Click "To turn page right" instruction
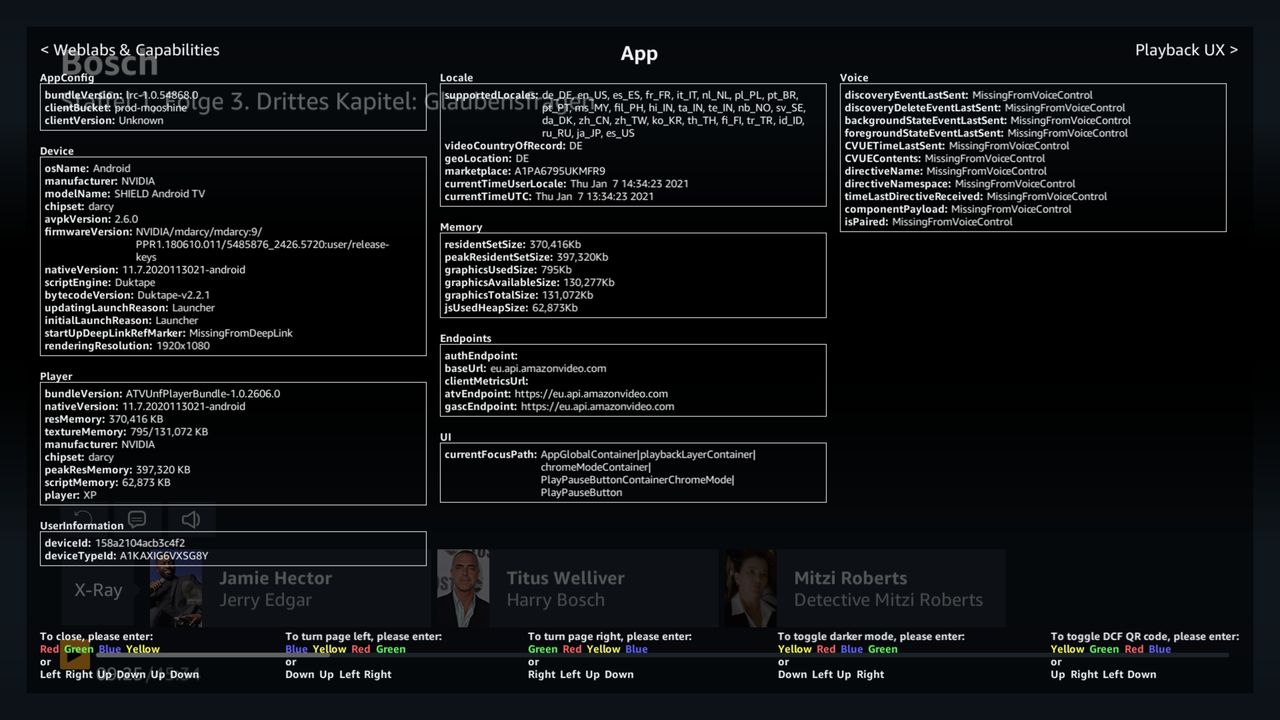The width and height of the screenshot is (1280, 720). click(x=609, y=637)
